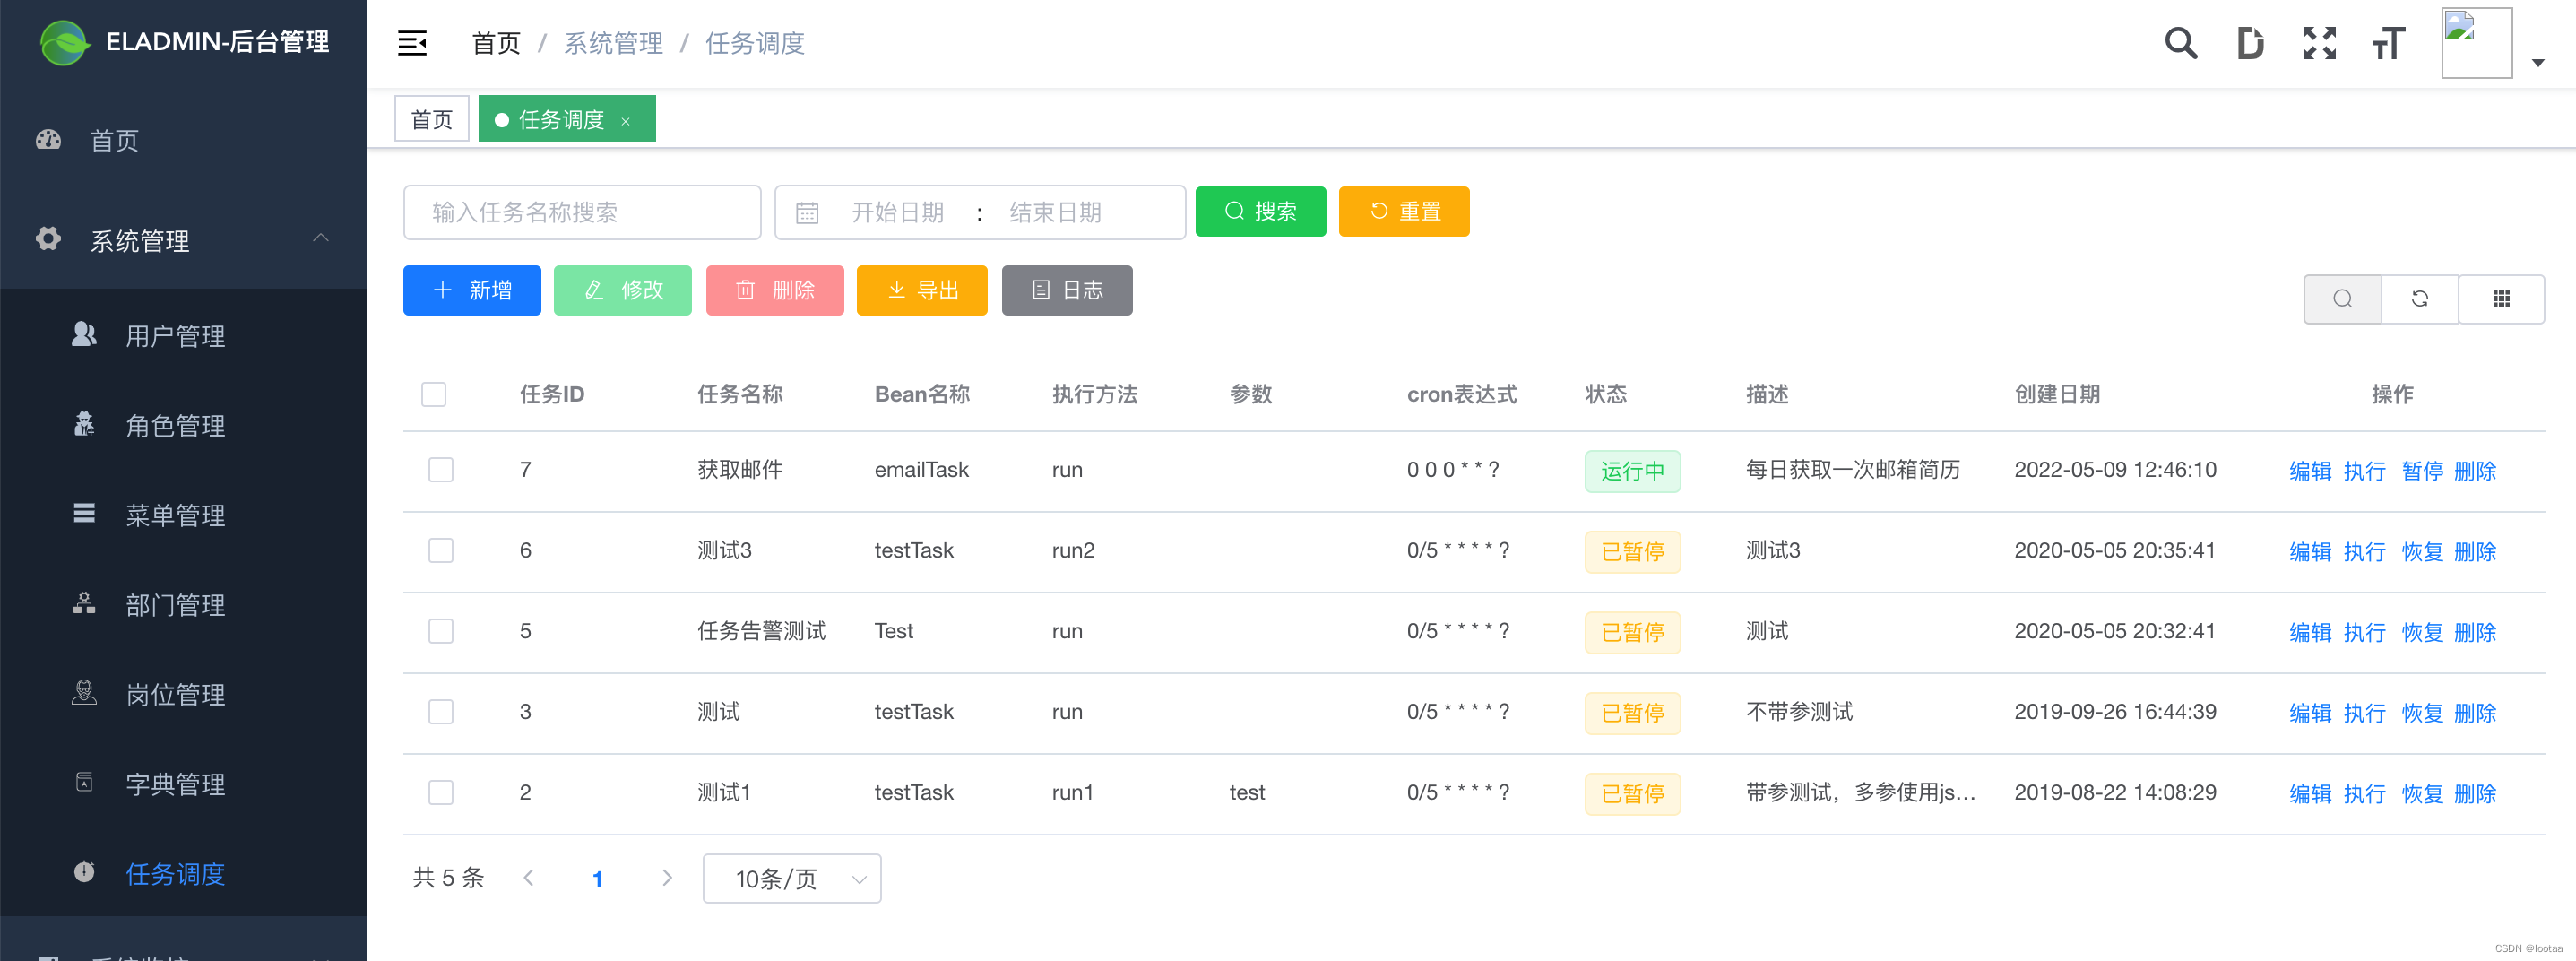
Task: Click the gear icon beside 系统管理
Action: tap(48, 239)
